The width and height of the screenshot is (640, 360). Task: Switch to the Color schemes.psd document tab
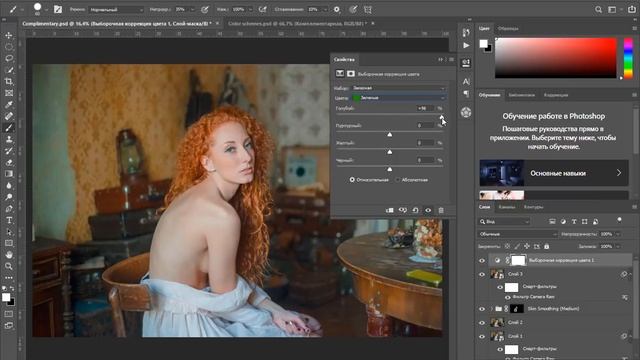click(298, 24)
